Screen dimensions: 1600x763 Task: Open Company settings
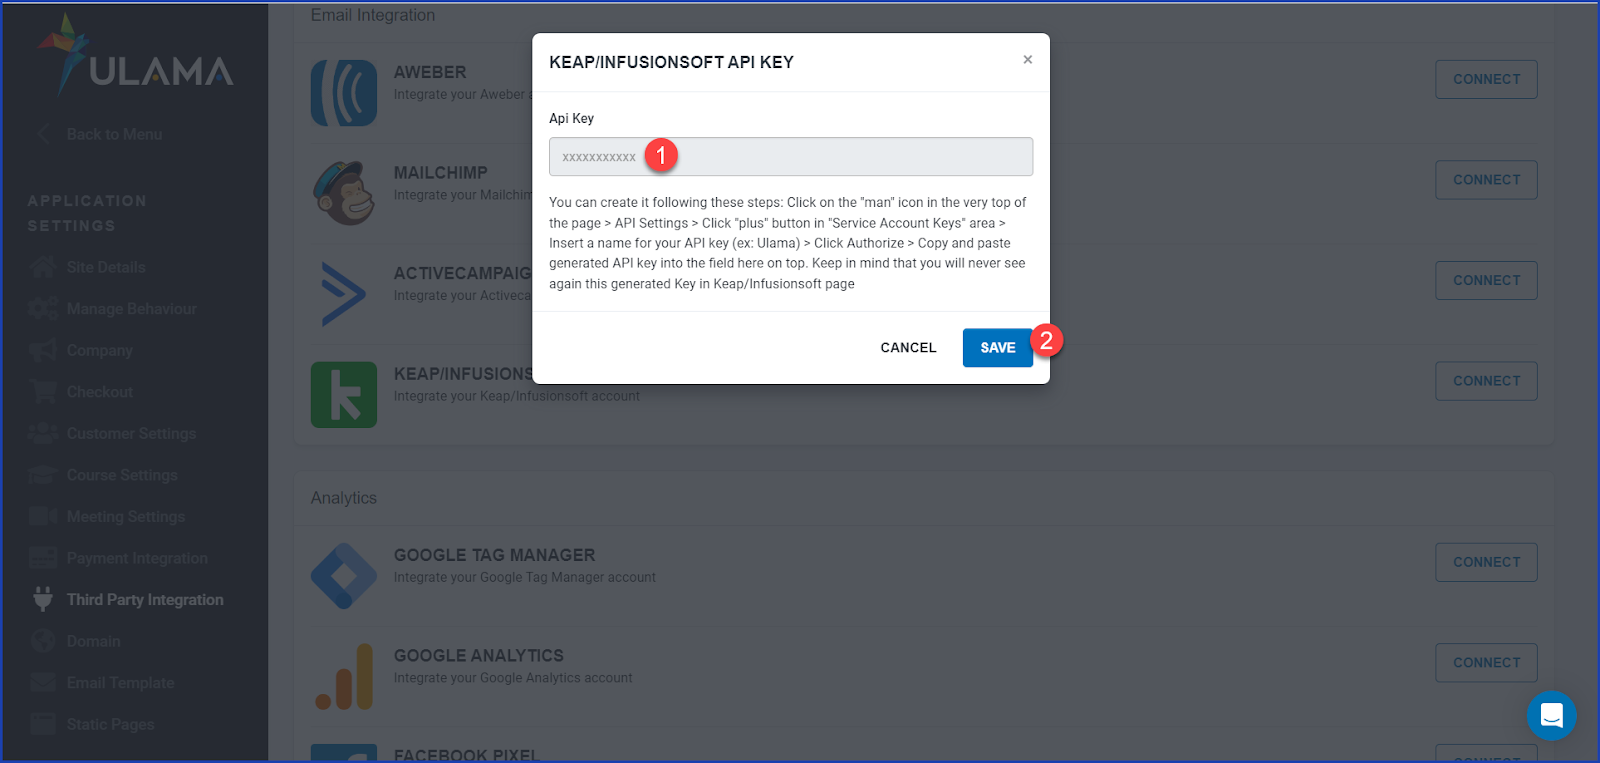pyautogui.click(x=99, y=351)
